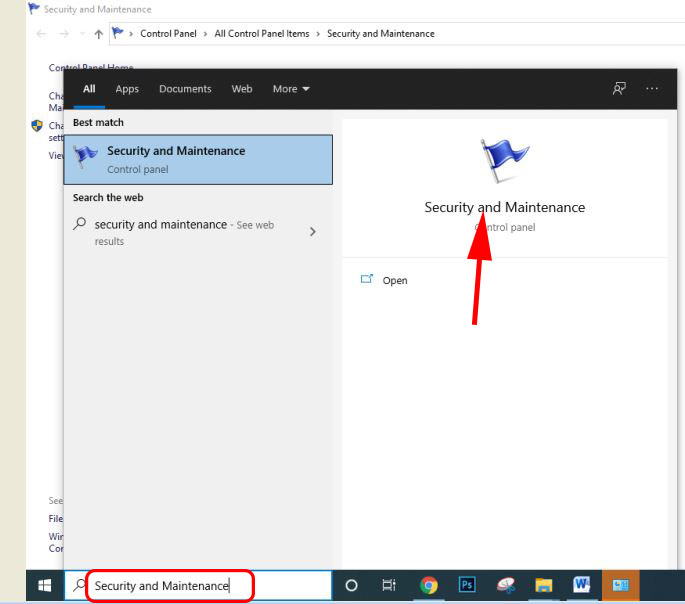Switch to the Documents search tab
Image resolution: width=685 pixels, height=604 pixels.
point(185,89)
